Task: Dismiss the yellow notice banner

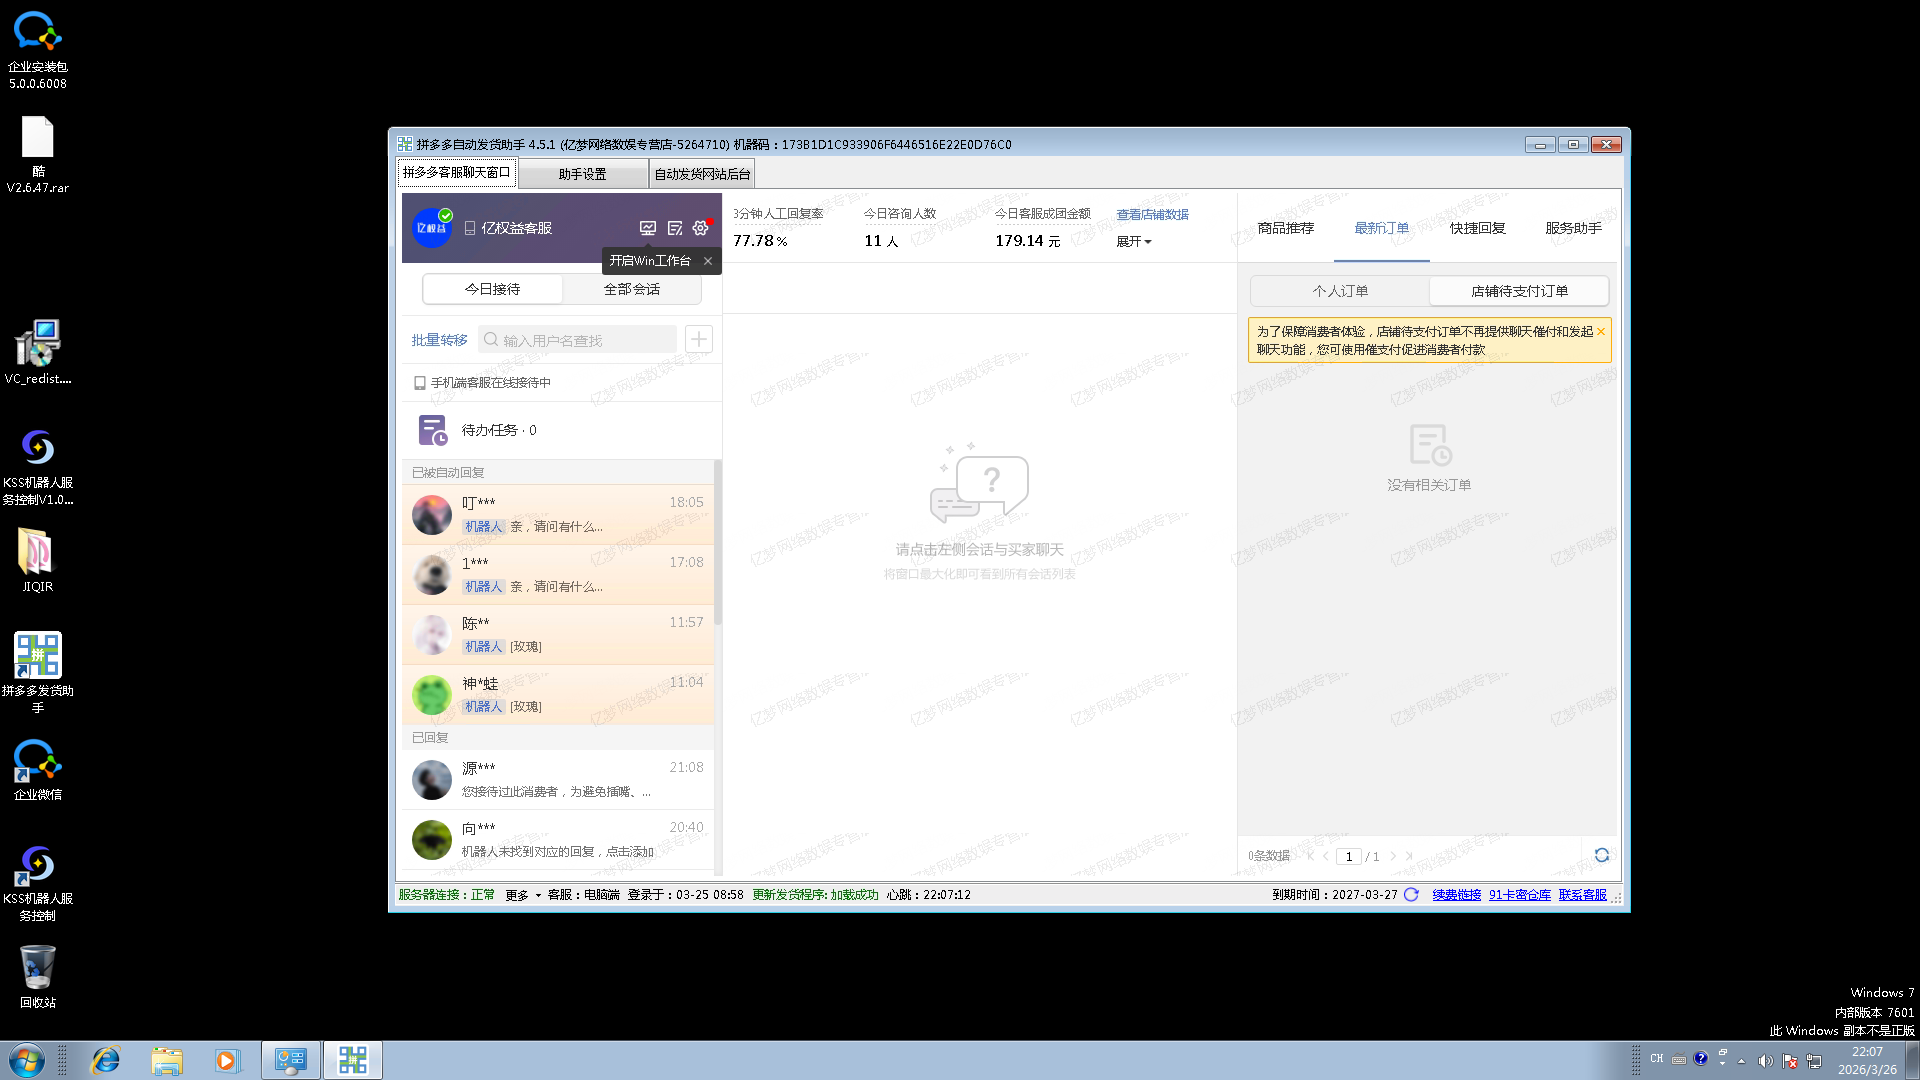Action: [x=1601, y=332]
